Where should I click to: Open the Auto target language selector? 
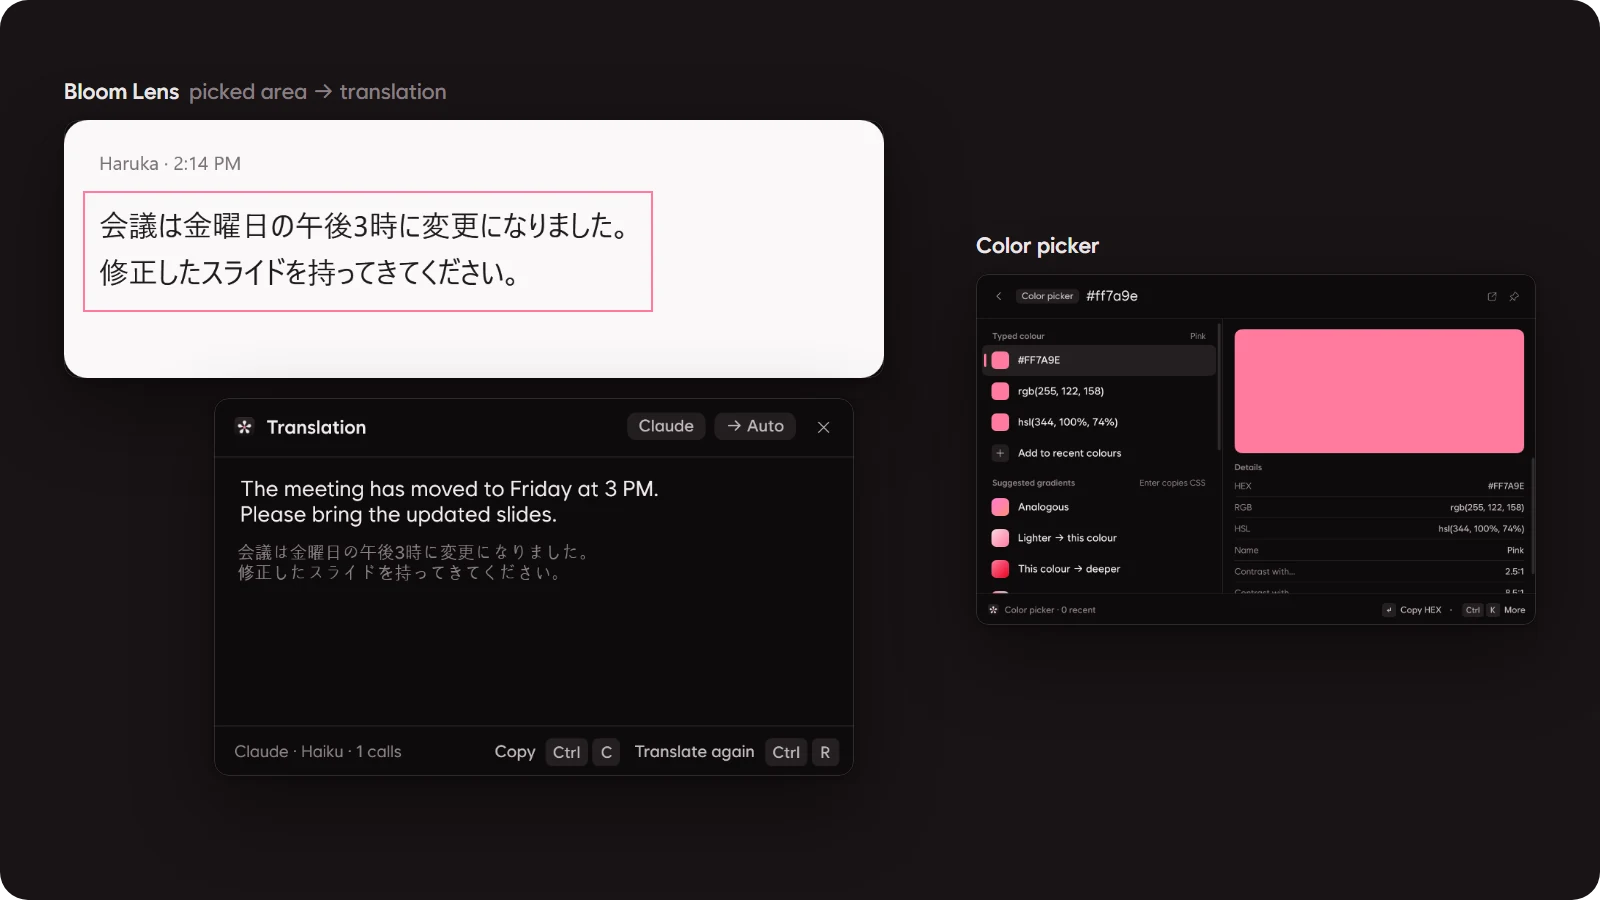tap(755, 426)
